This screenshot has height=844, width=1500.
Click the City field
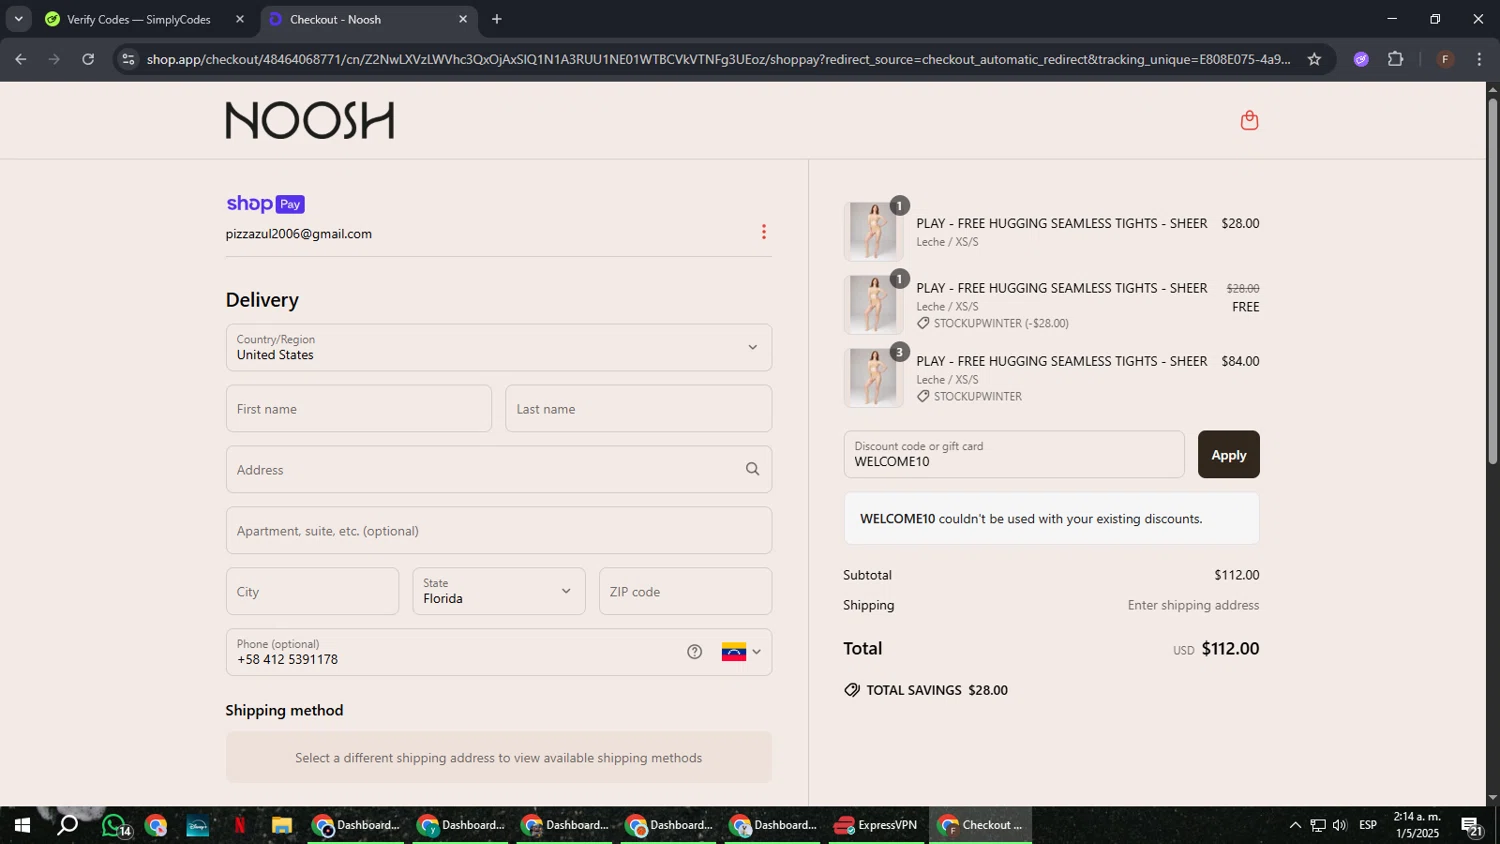[x=312, y=591]
